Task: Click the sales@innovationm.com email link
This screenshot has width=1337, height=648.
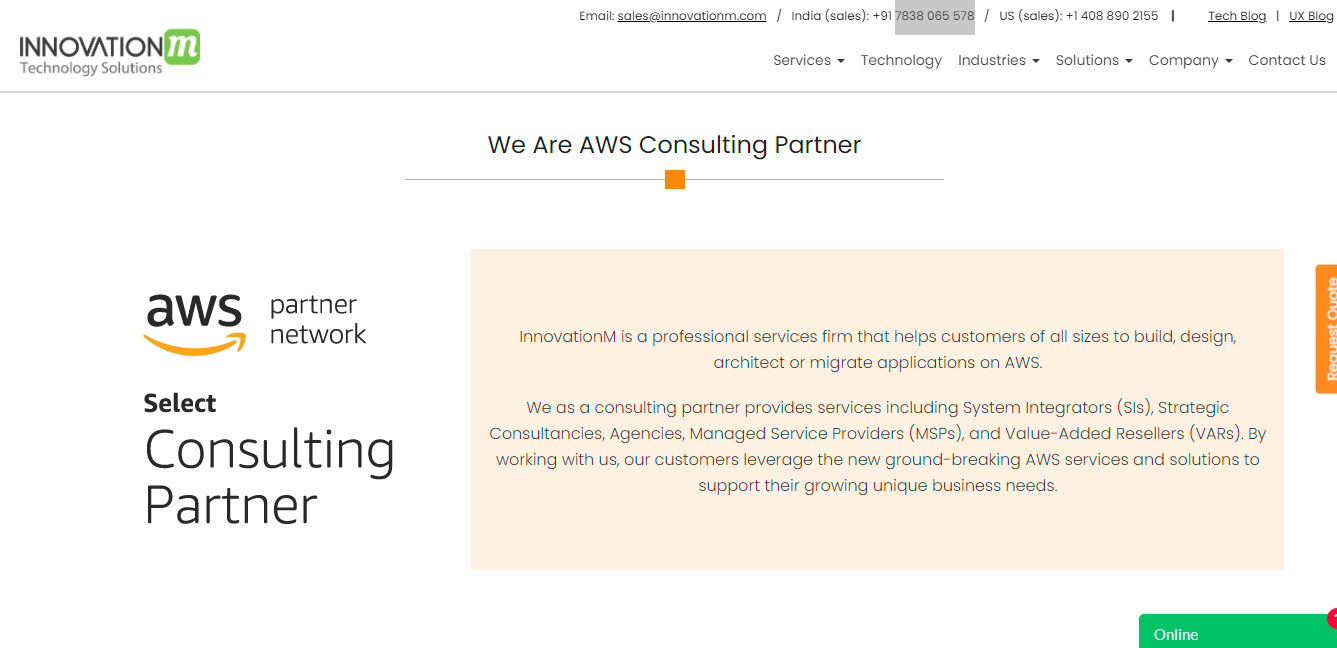Action: pyautogui.click(x=692, y=16)
